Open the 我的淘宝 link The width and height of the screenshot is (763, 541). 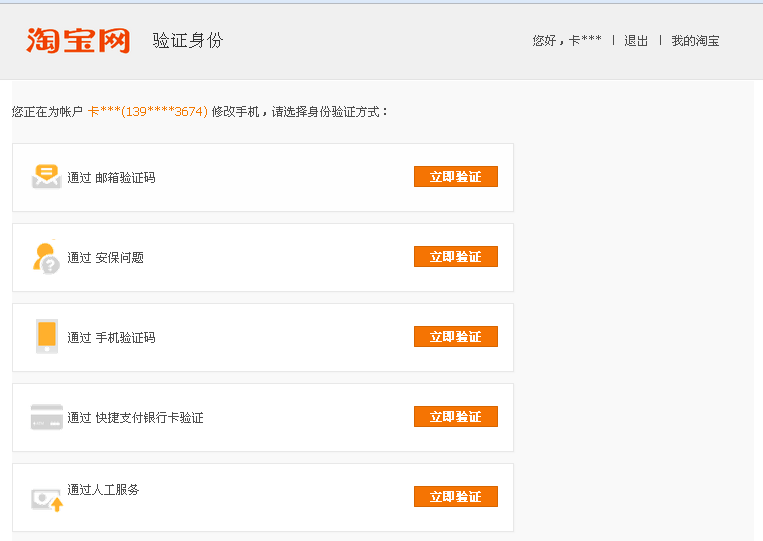(695, 41)
